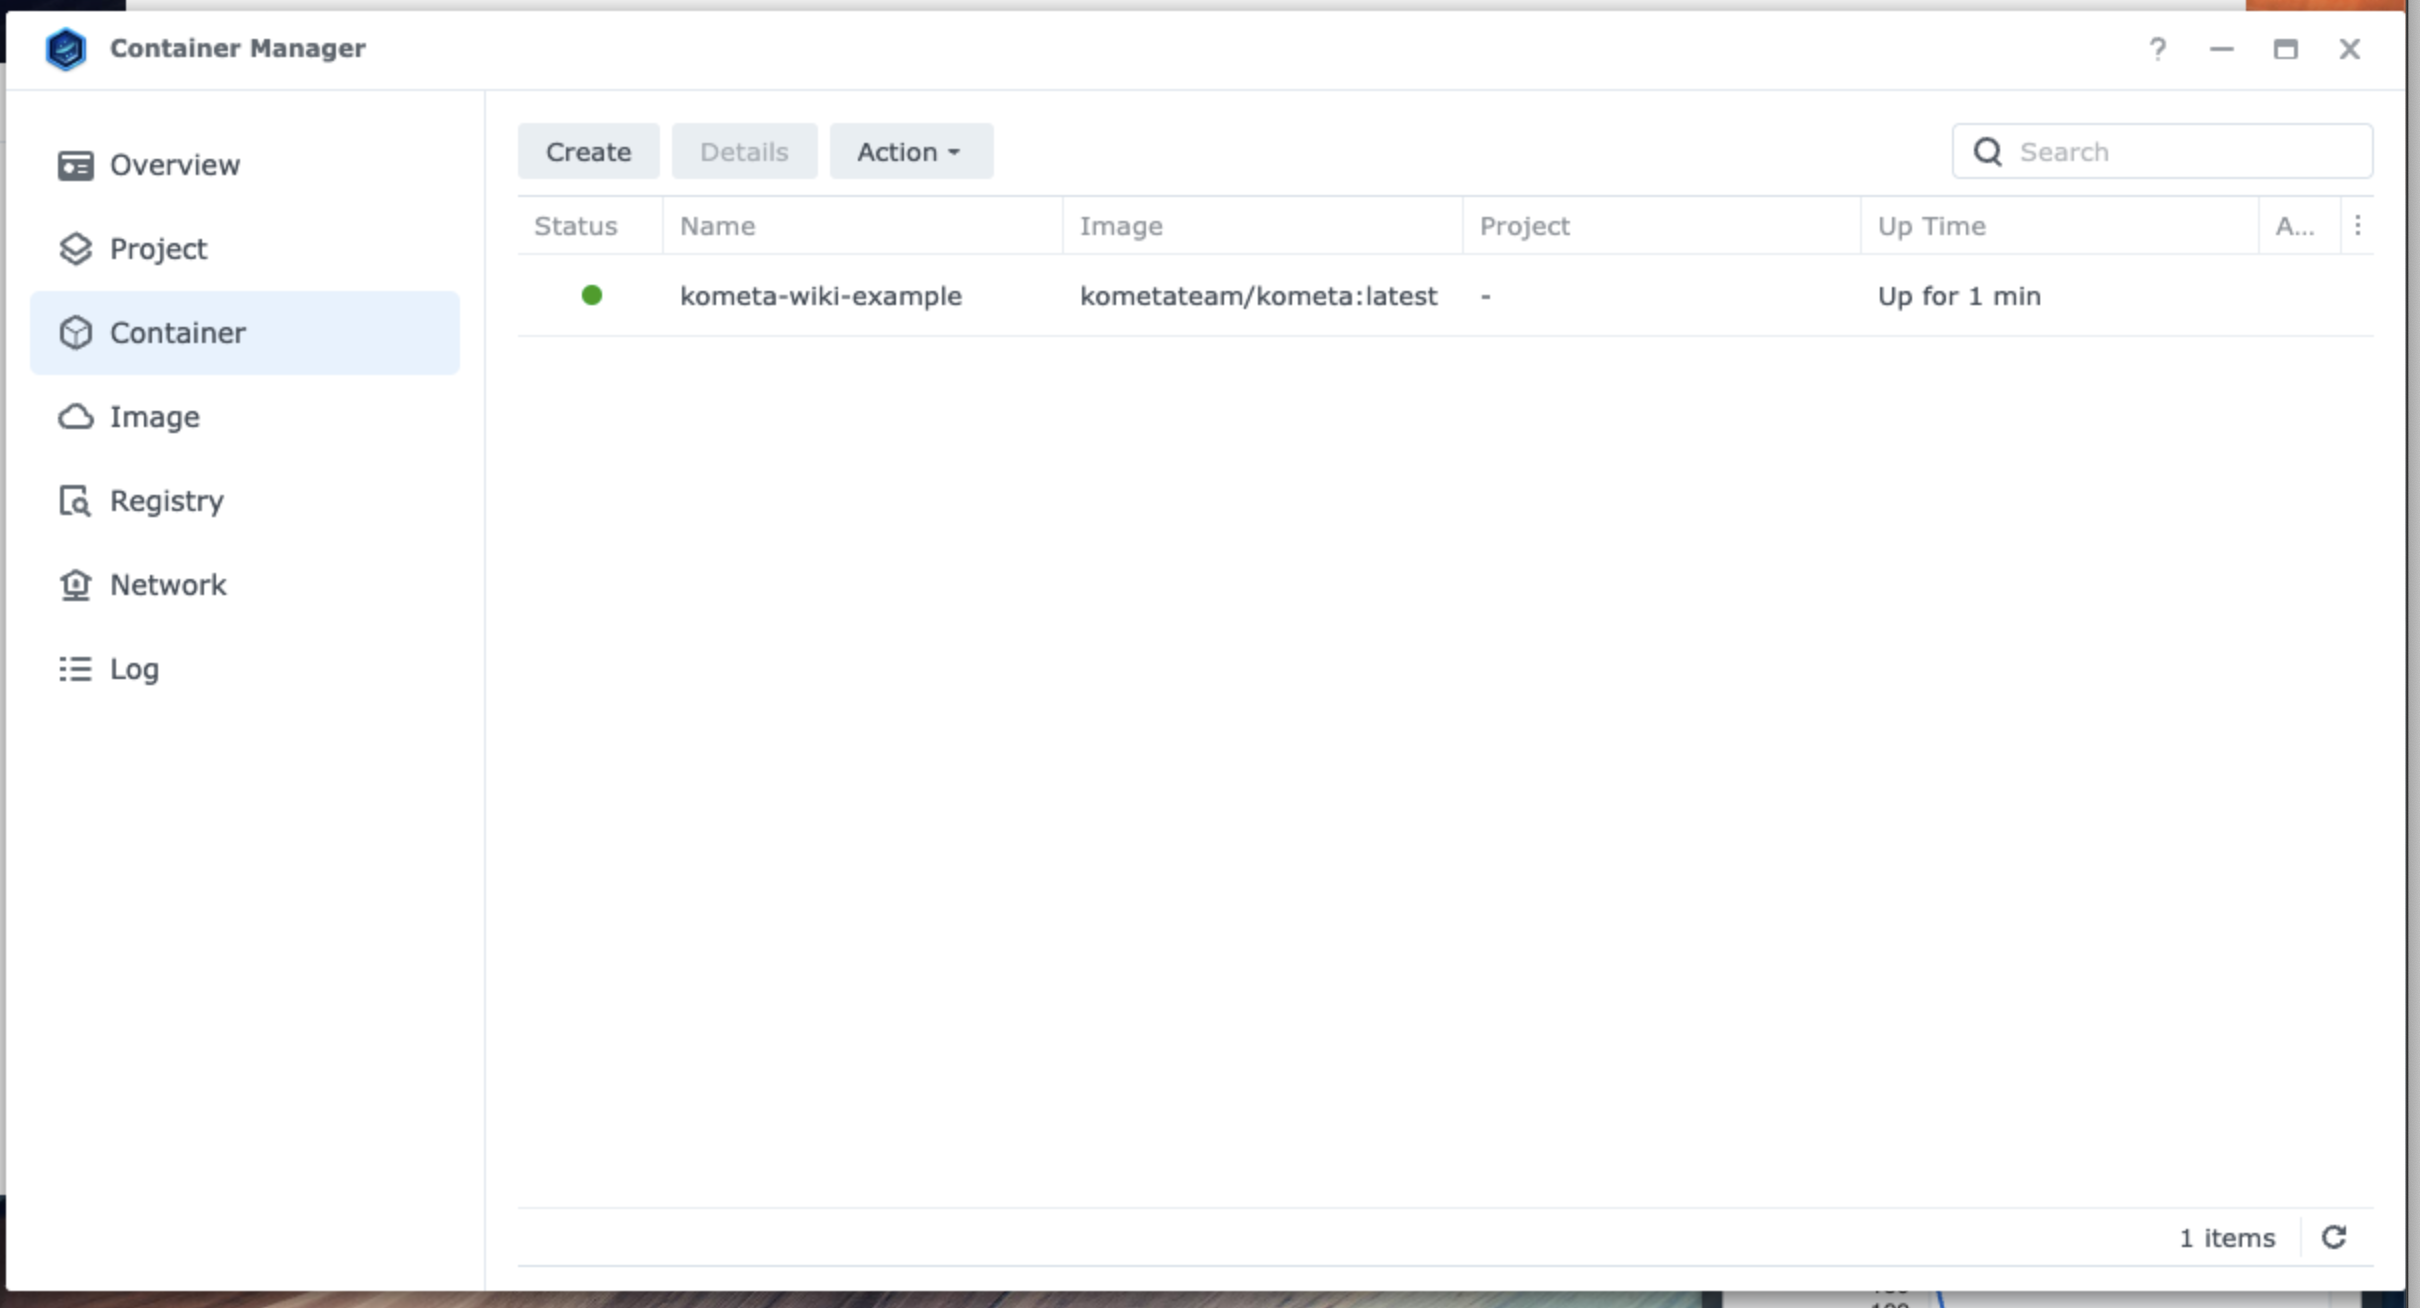The height and width of the screenshot is (1308, 2420).
Task: Click the Network icon in sidebar
Action: (x=76, y=585)
